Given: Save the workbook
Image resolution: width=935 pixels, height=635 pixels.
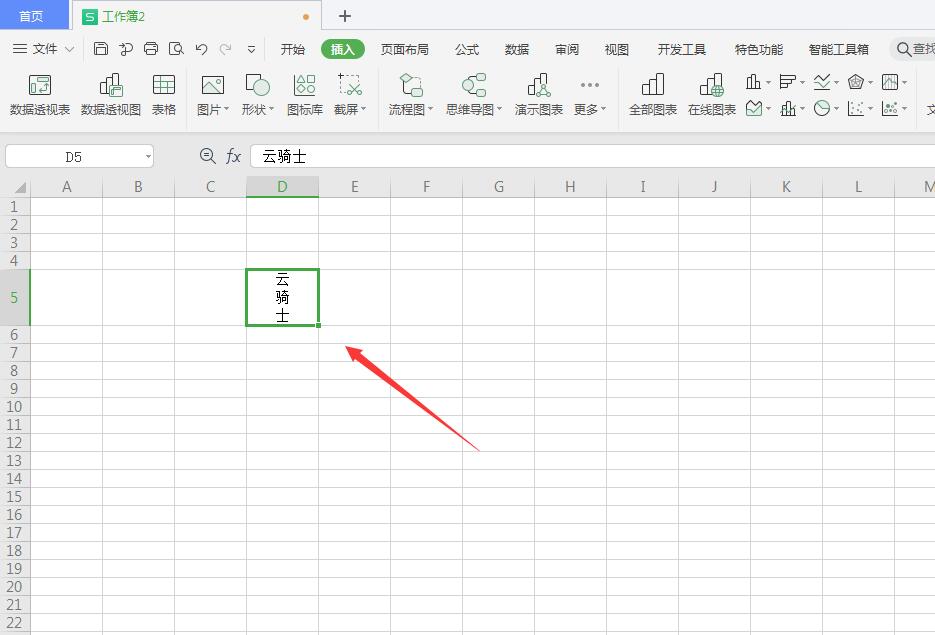Looking at the screenshot, I should (101, 48).
